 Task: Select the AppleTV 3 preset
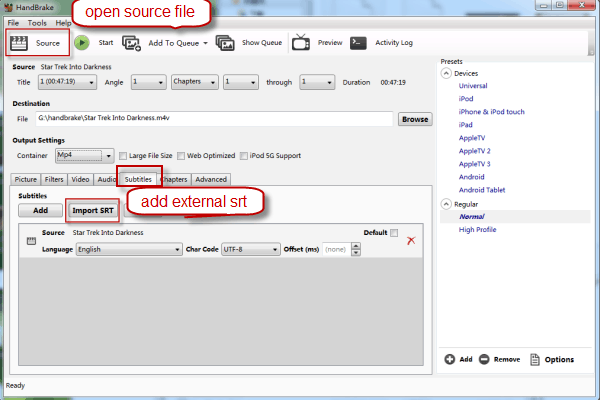pyautogui.click(x=474, y=164)
